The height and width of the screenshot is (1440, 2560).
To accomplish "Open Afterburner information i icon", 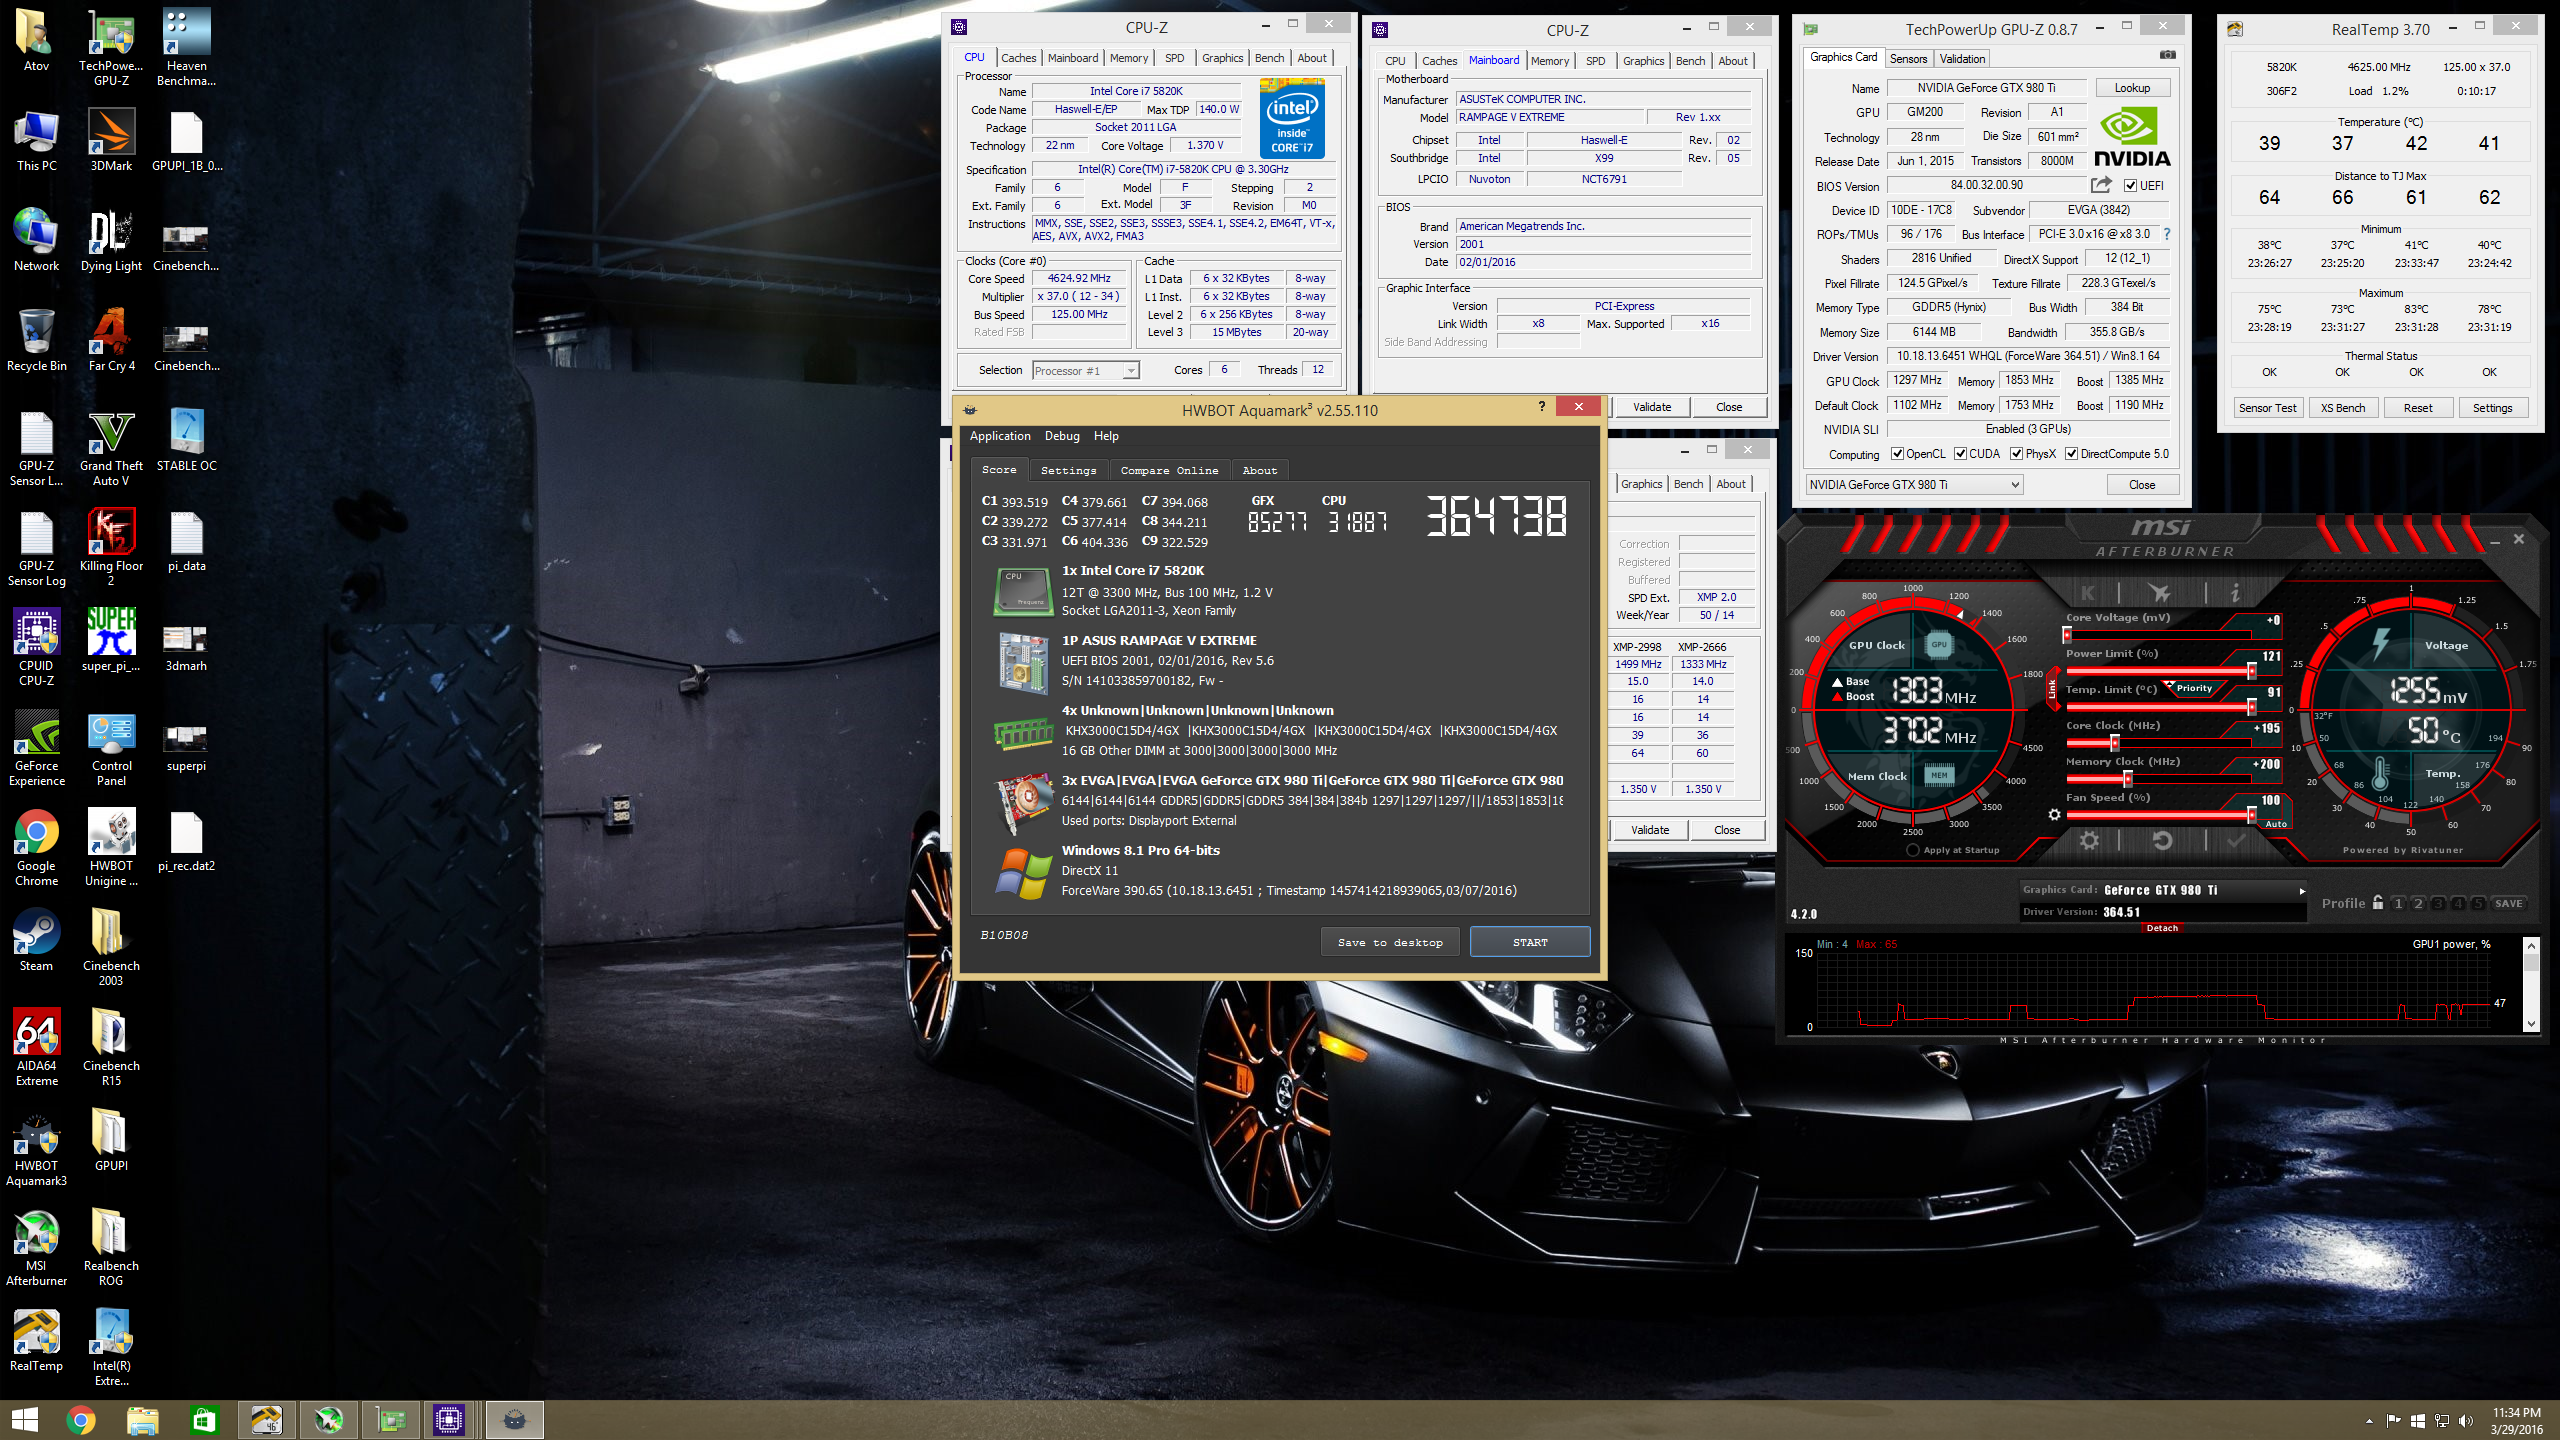I will (x=2234, y=592).
